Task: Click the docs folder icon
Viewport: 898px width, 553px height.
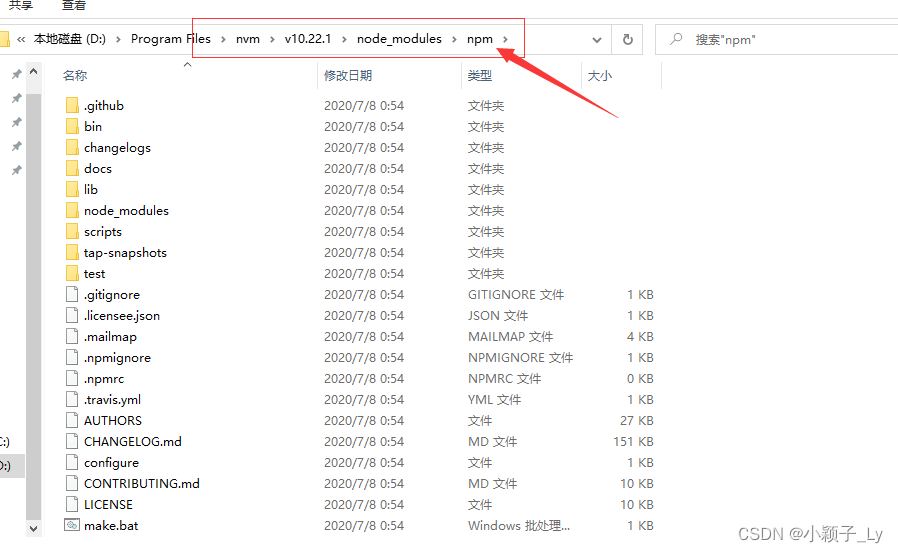Action: (x=72, y=168)
